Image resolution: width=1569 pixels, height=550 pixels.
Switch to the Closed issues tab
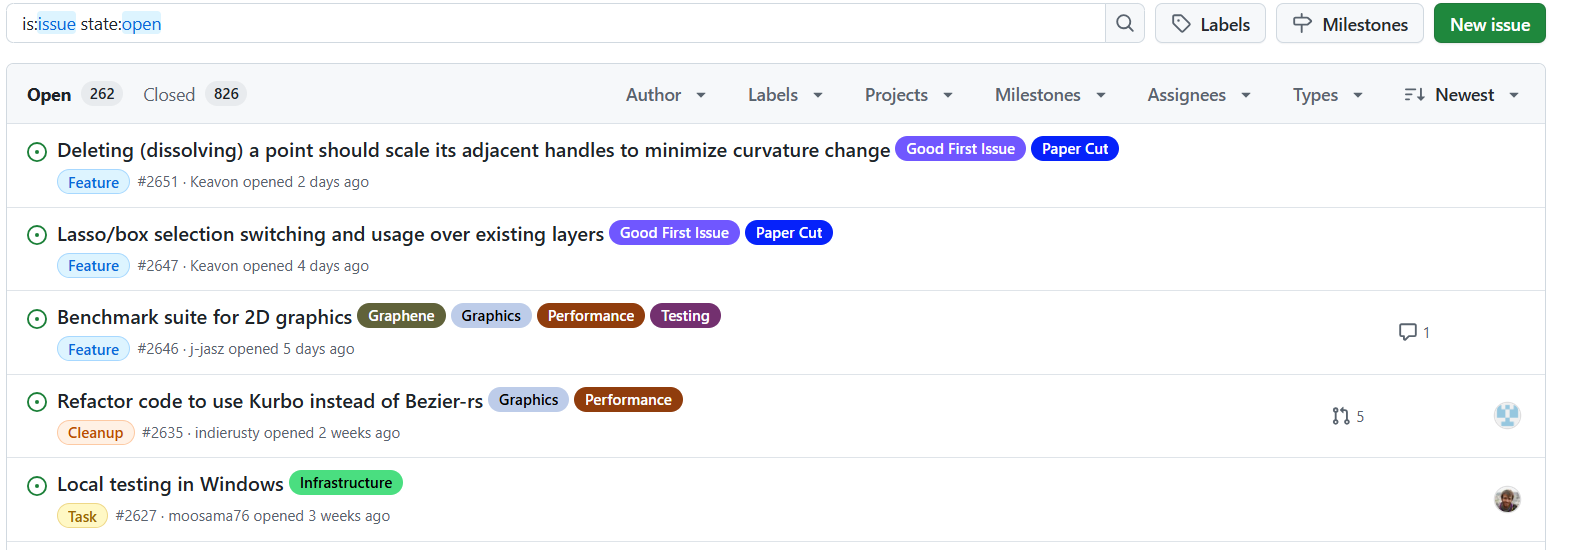[194, 95]
